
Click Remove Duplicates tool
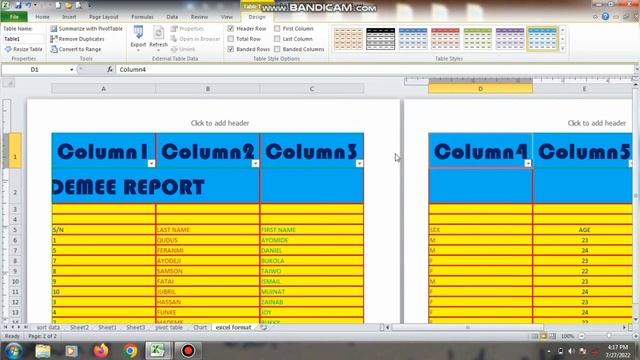coord(77,39)
